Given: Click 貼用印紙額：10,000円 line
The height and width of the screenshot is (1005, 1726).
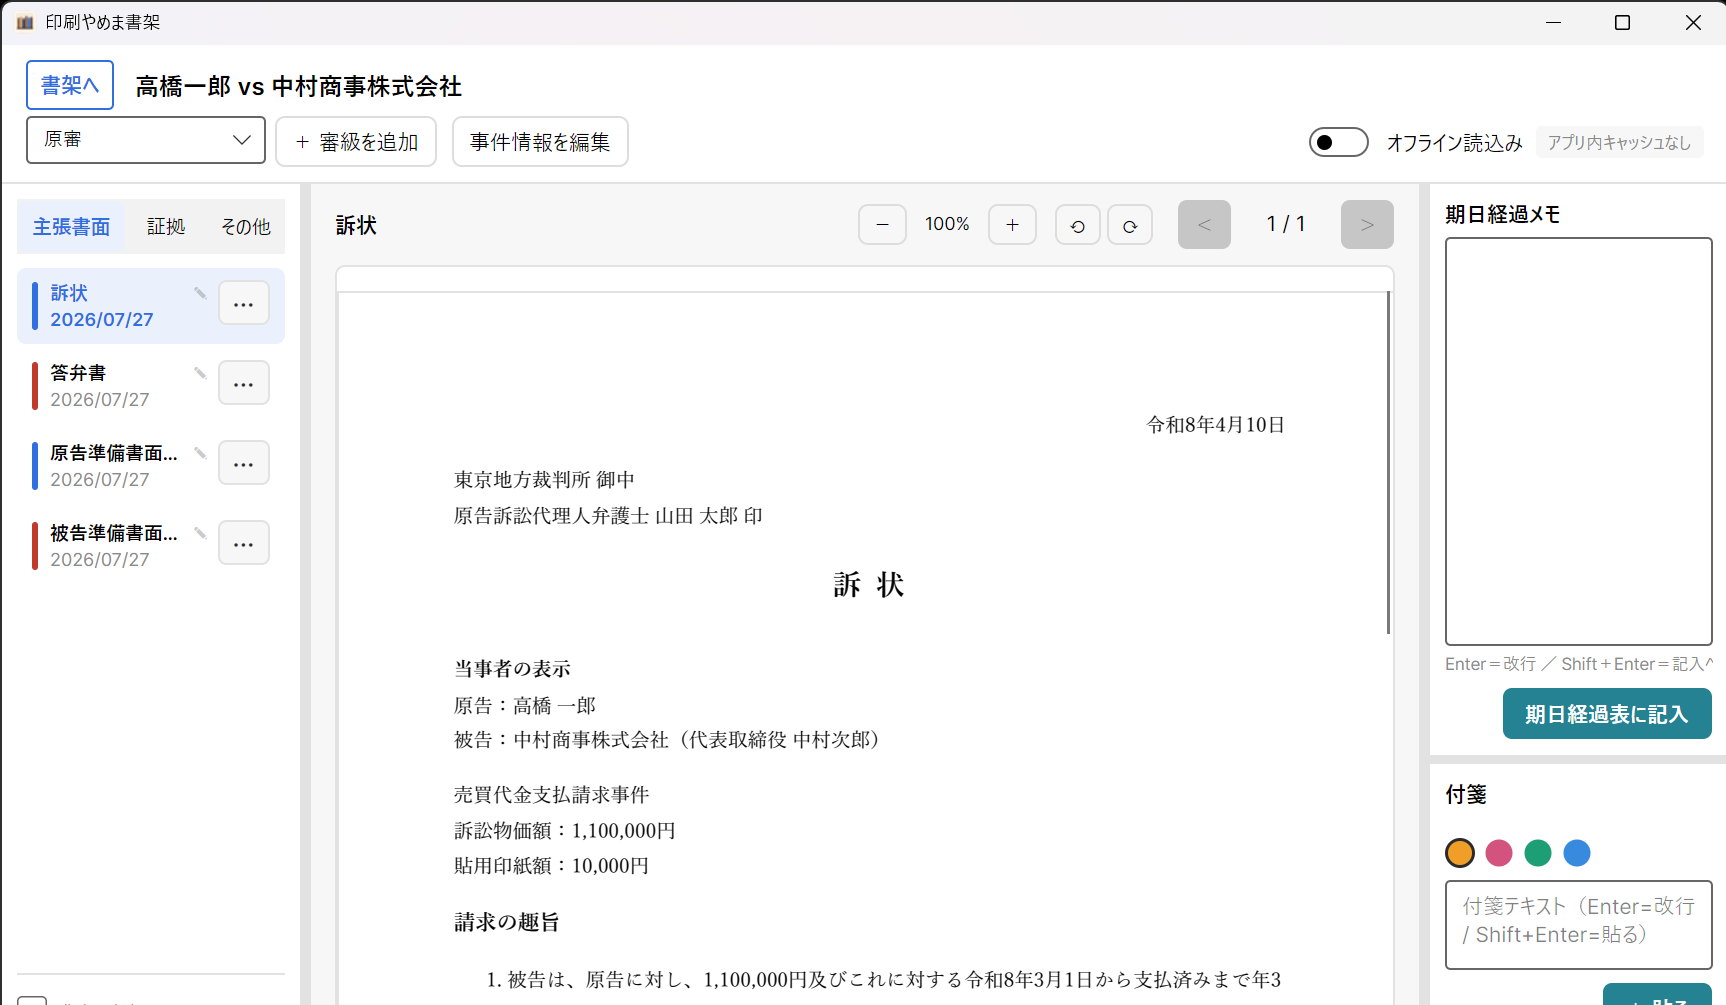Looking at the screenshot, I should tap(552, 865).
